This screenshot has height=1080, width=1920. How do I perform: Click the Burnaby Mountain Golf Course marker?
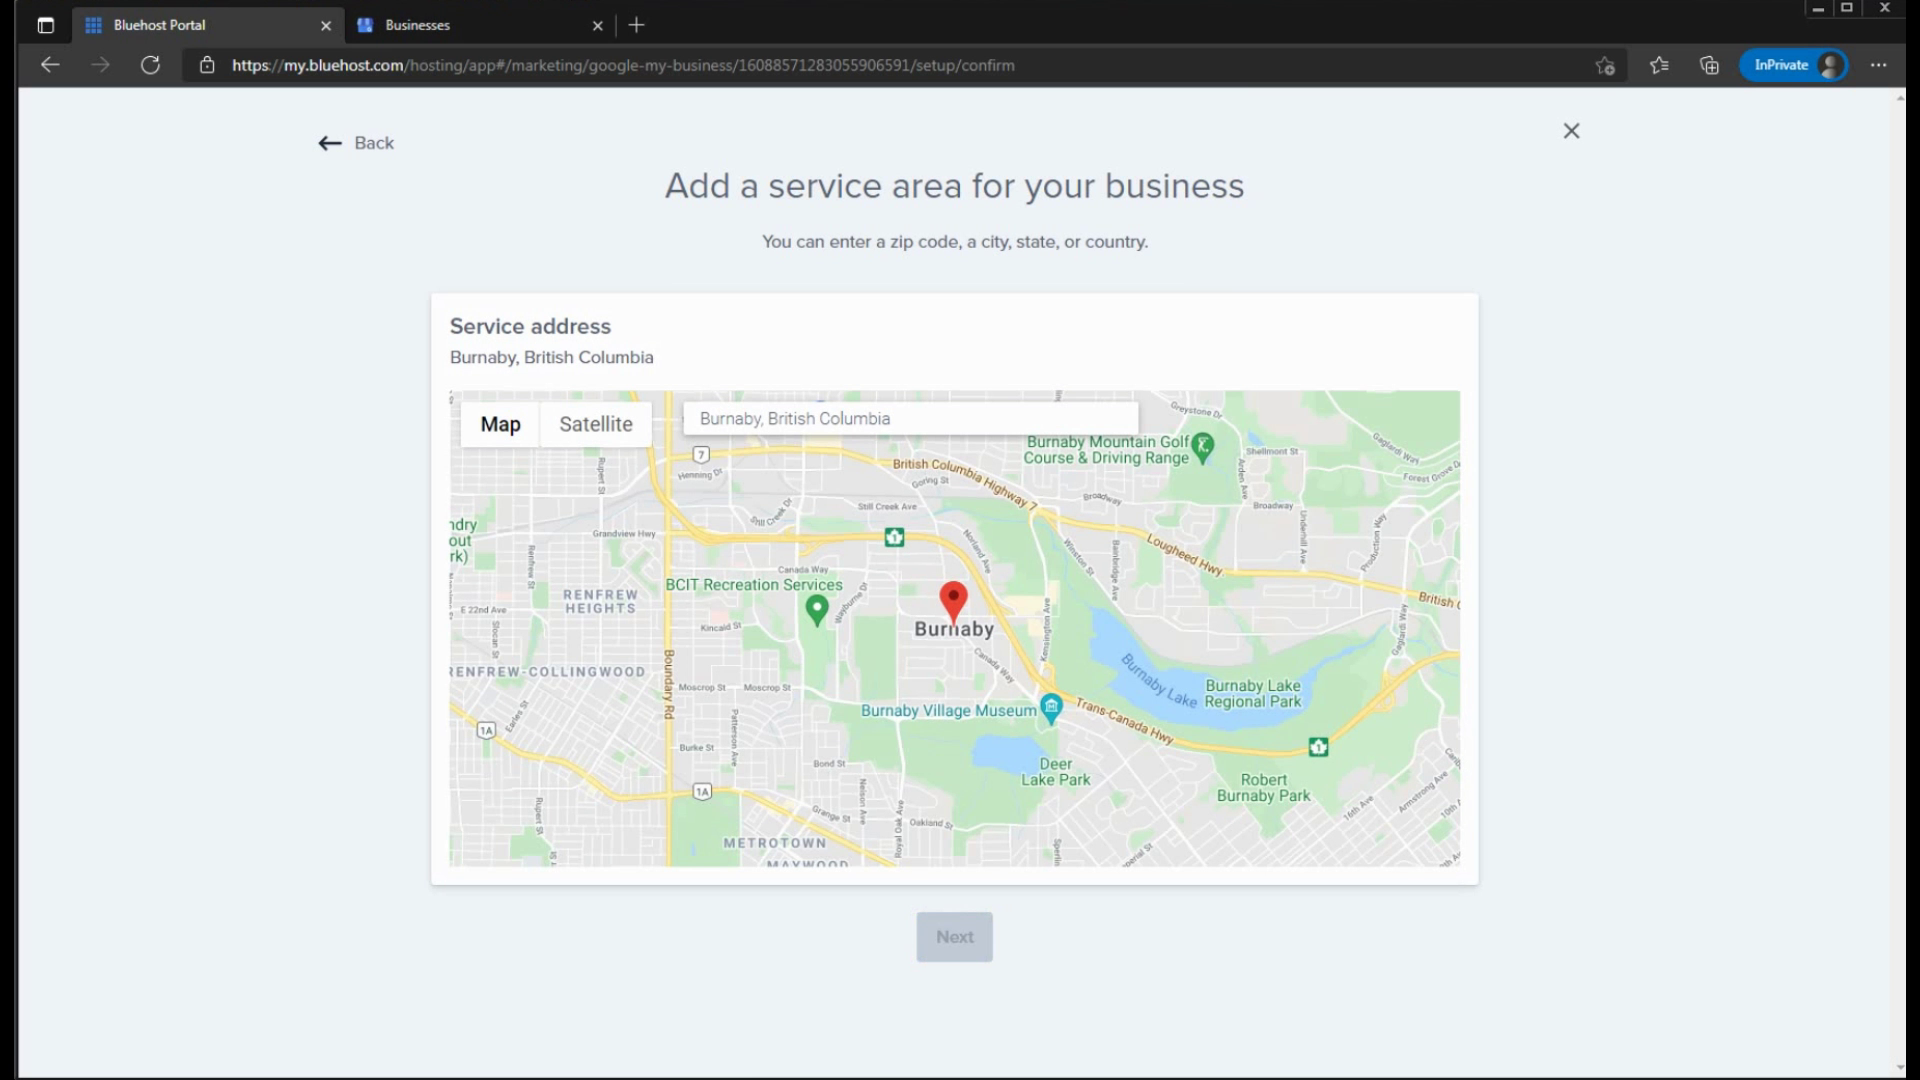1203,446
